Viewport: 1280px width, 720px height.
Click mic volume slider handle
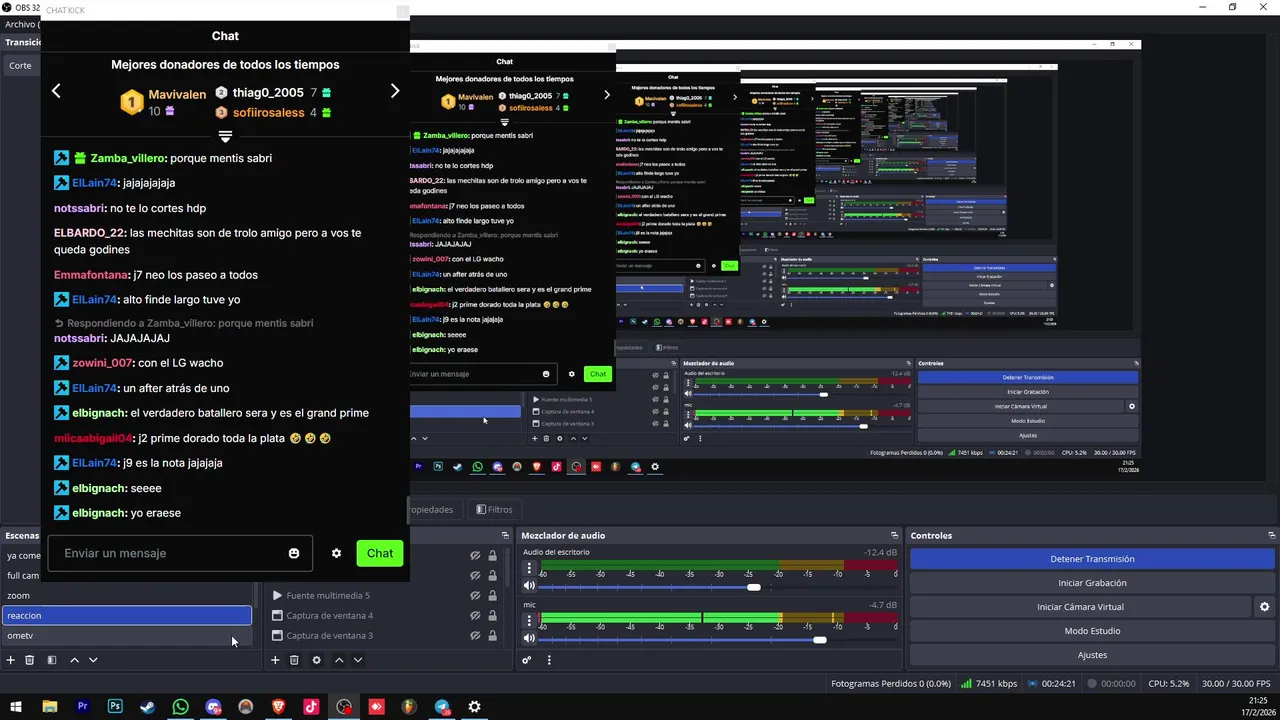tap(820, 639)
